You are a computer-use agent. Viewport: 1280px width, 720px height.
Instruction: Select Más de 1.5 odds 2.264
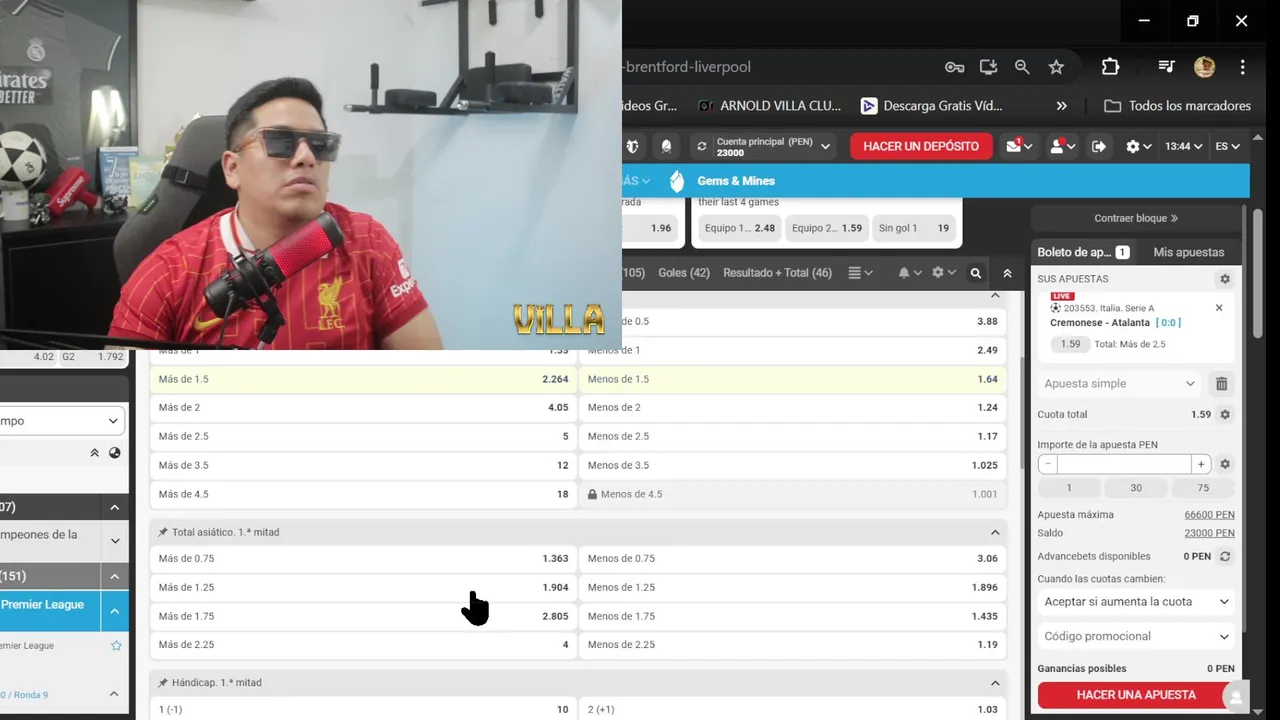pyautogui.click(x=363, y=379)
